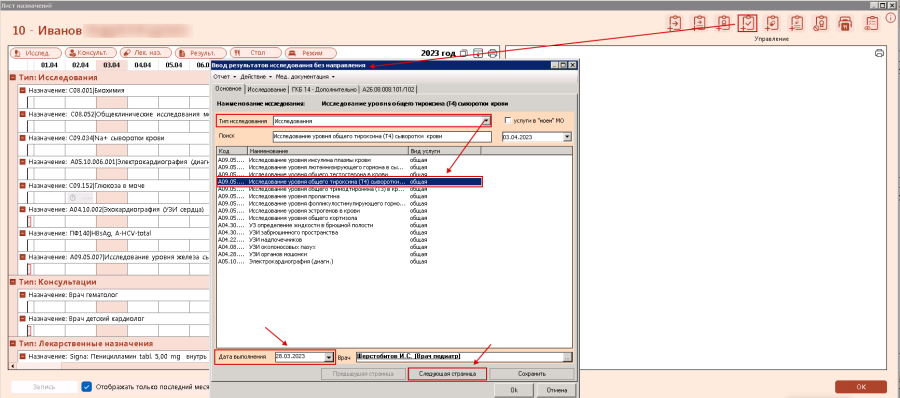Image resolution: width=900 pixels, height=398 pixels.
Task: Click the printer icon in right panel
Action: click(x=879, y=53)
